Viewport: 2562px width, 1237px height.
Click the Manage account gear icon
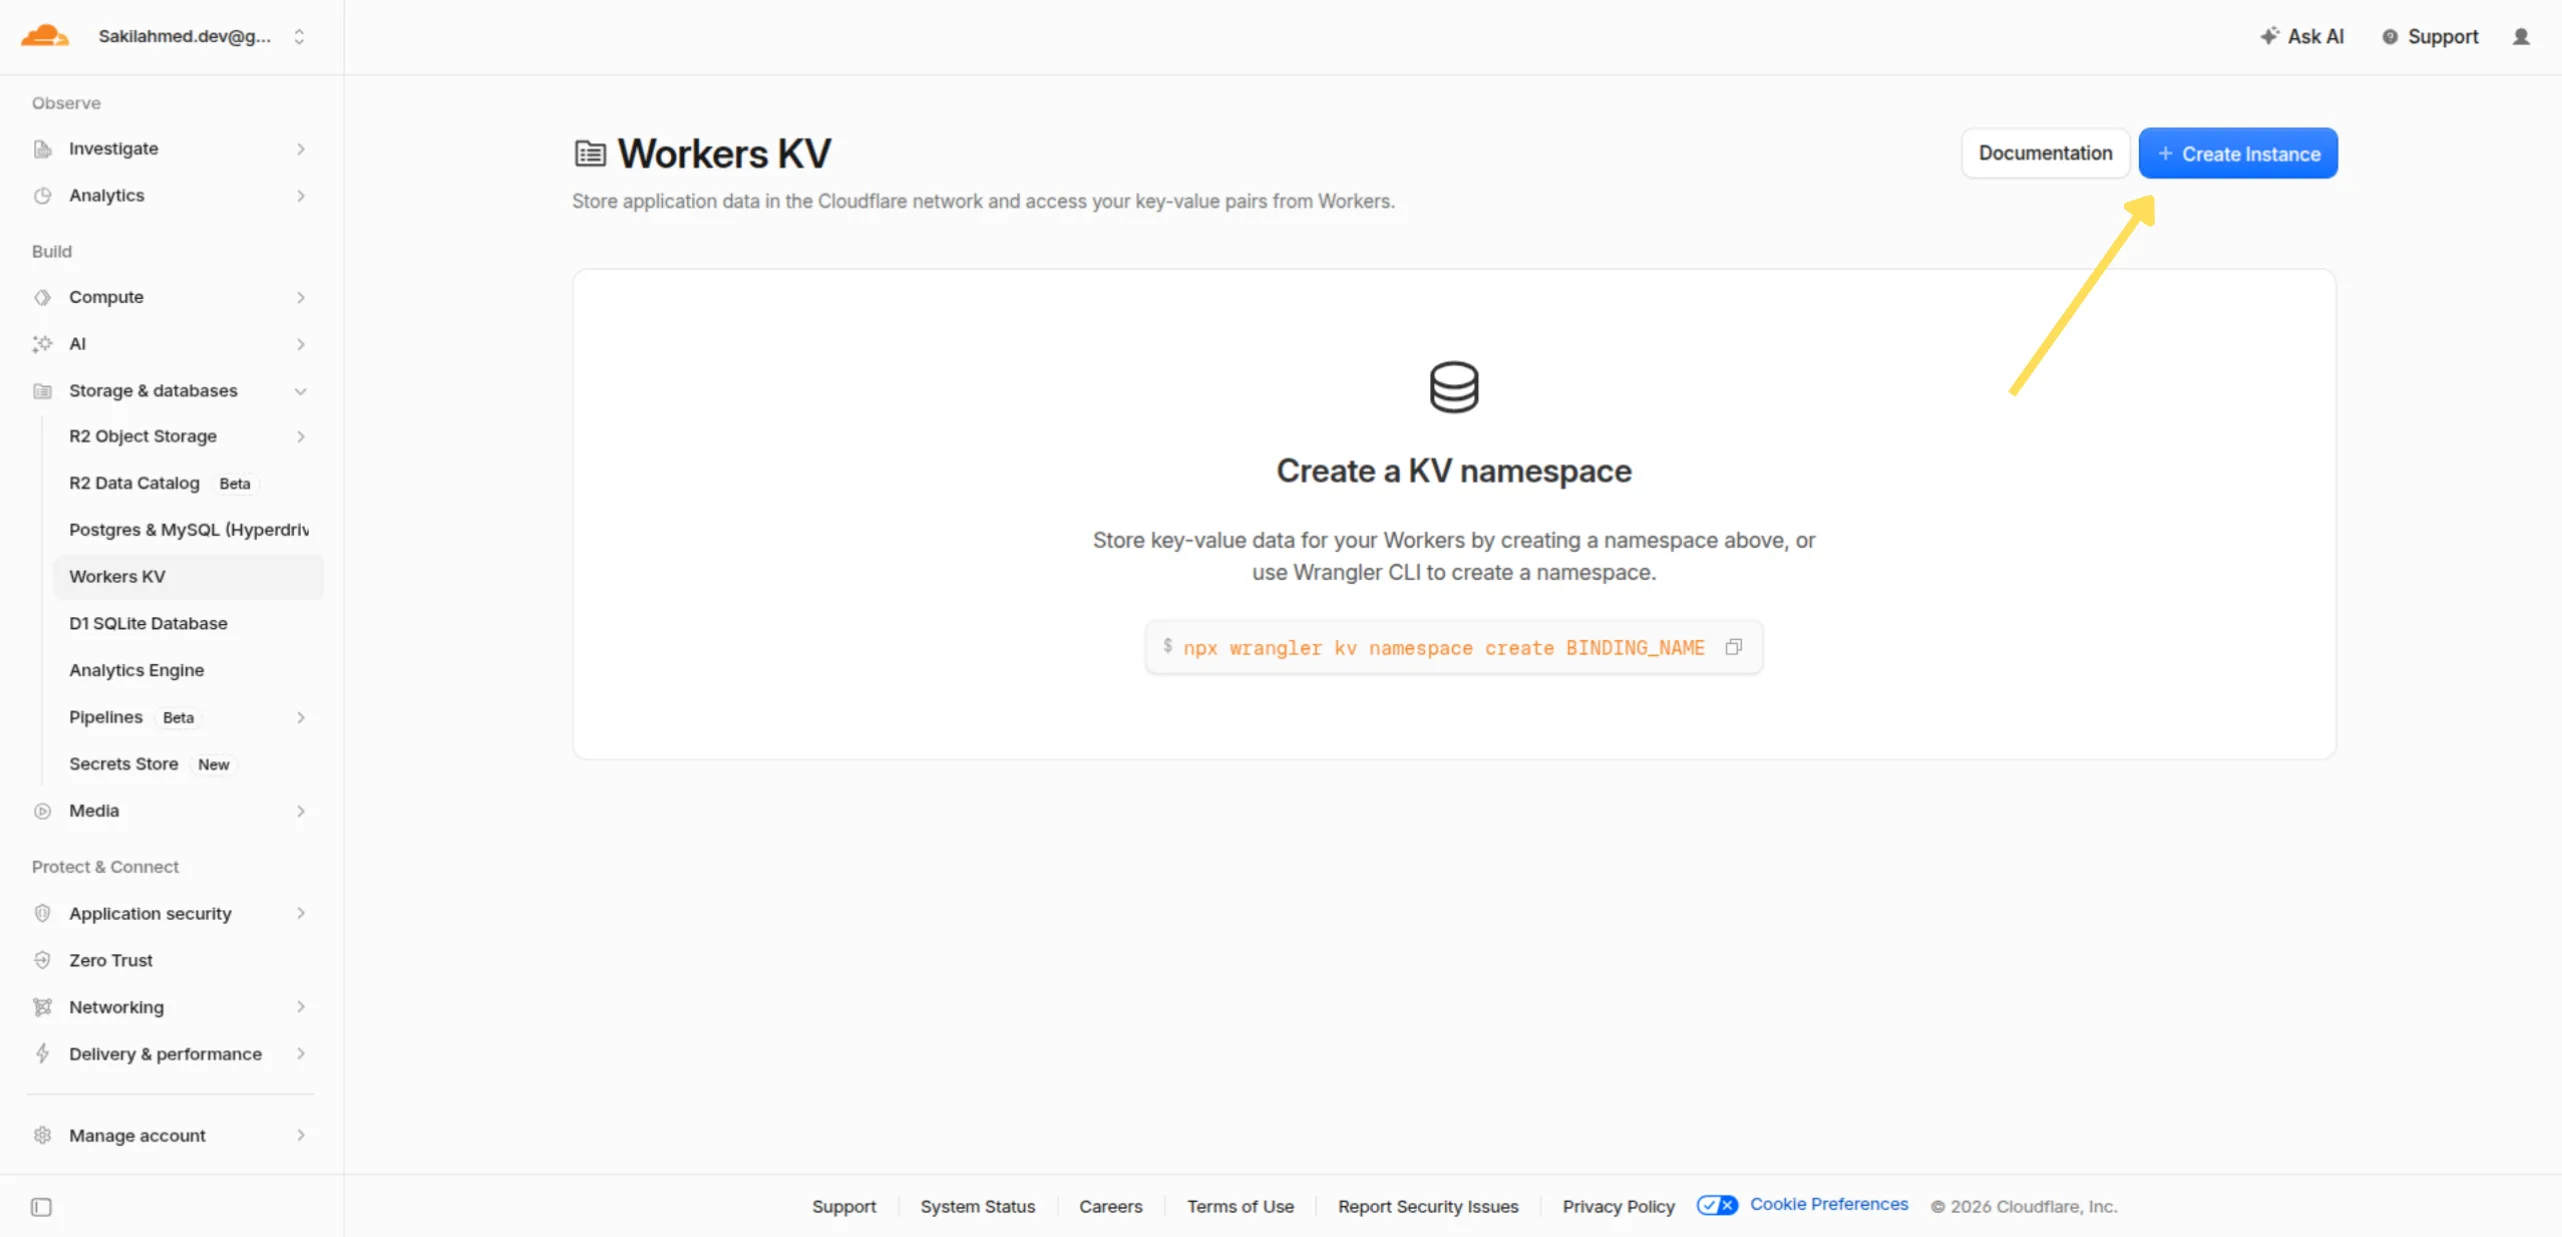[x=42, y=1135]
